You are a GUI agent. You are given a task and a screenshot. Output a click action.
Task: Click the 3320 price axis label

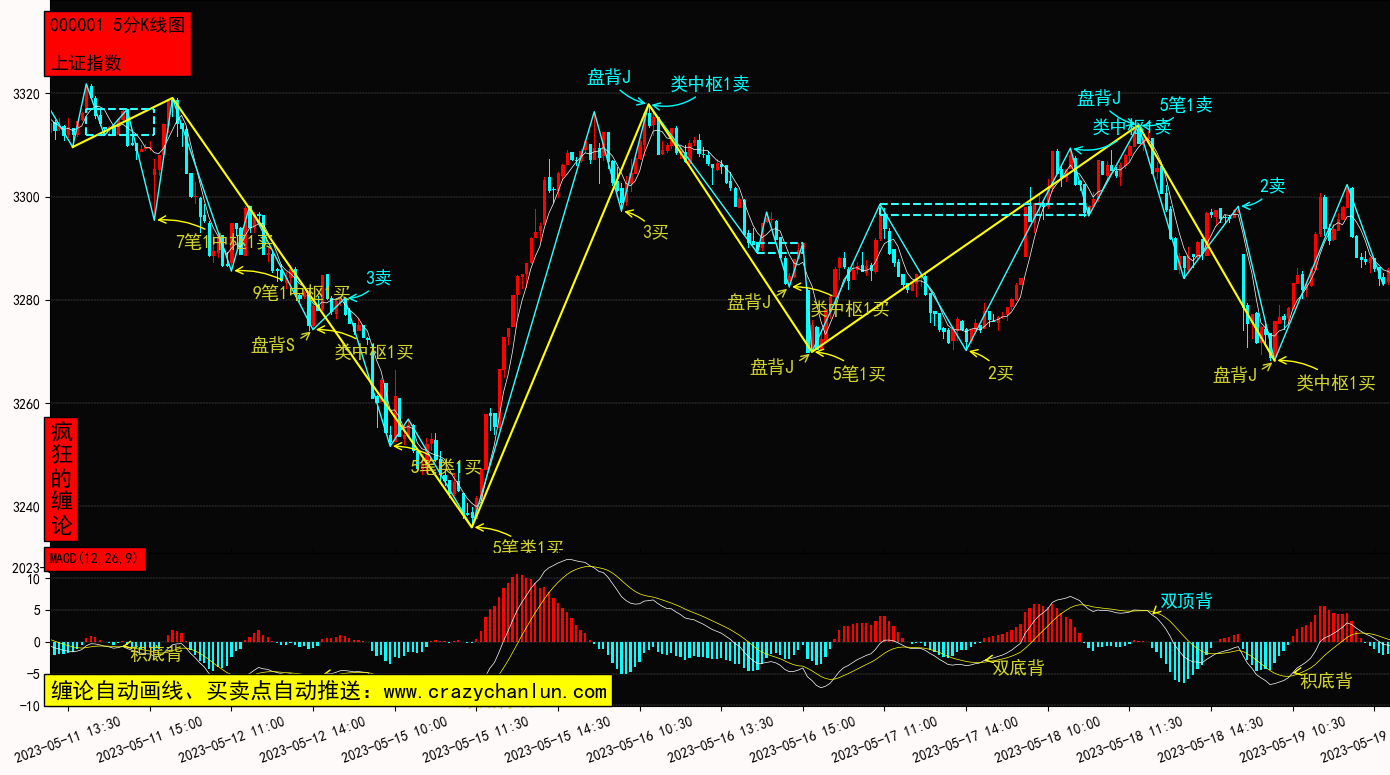tap(26, 95)
